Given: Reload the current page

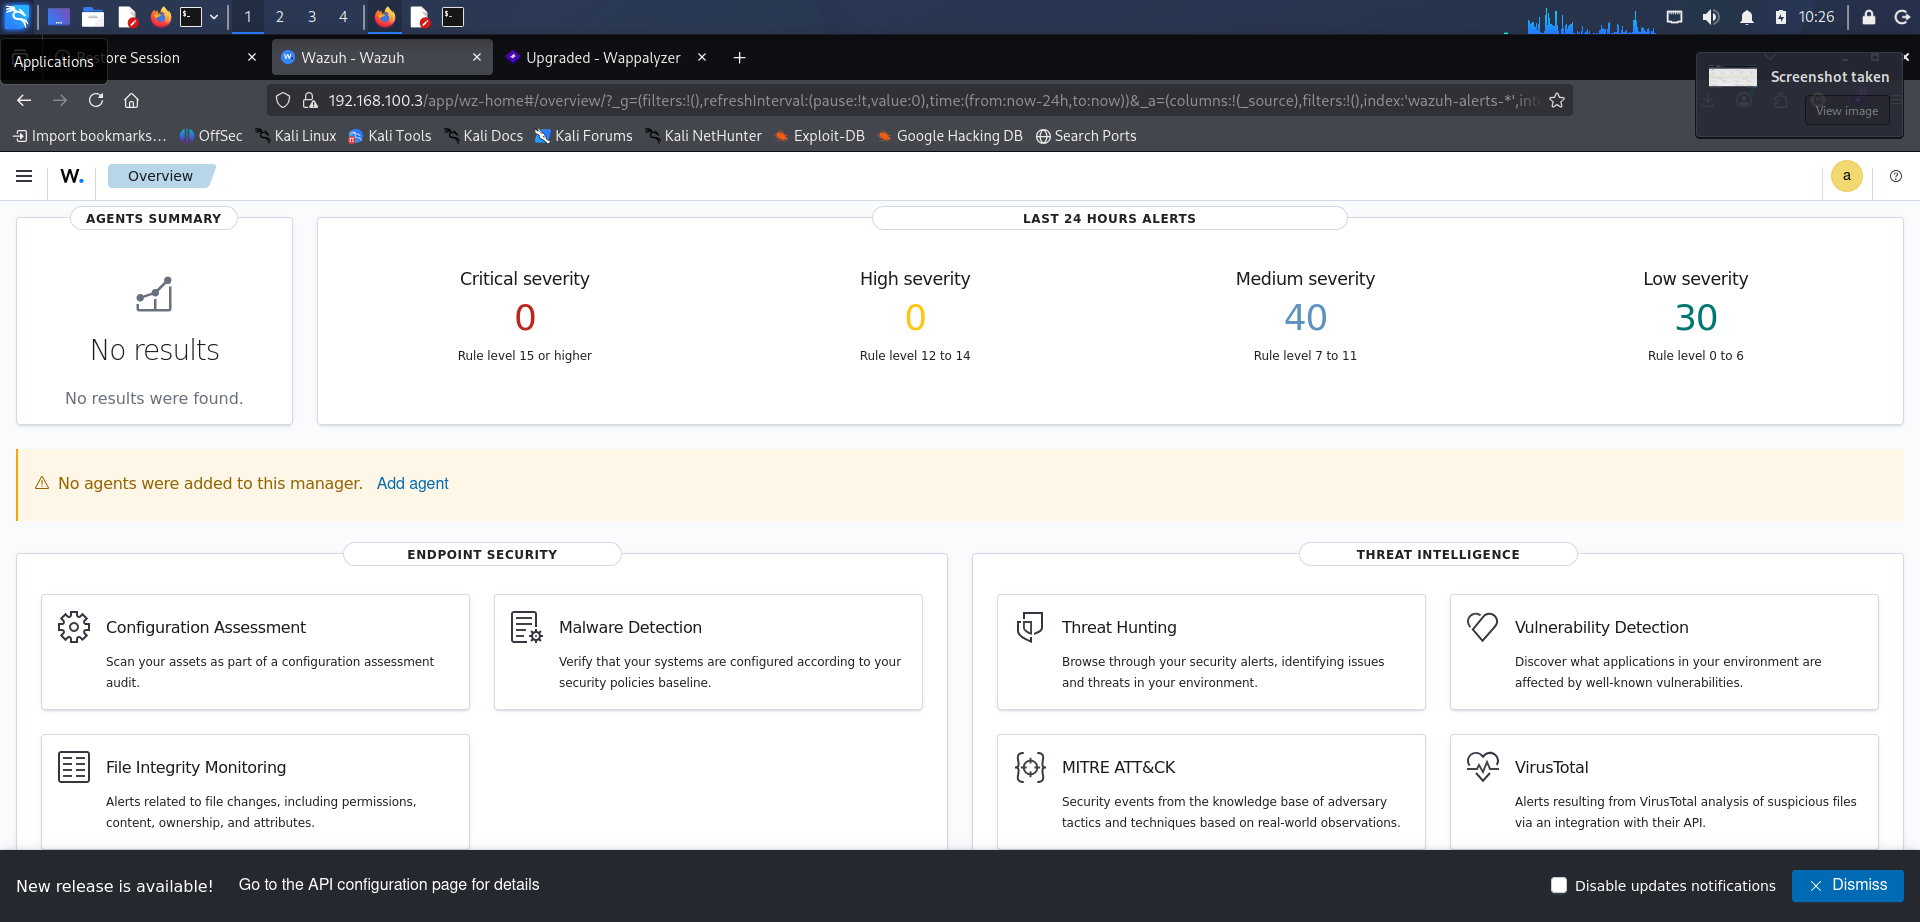Looking at the screenshot, I should (x=96, y=100).
